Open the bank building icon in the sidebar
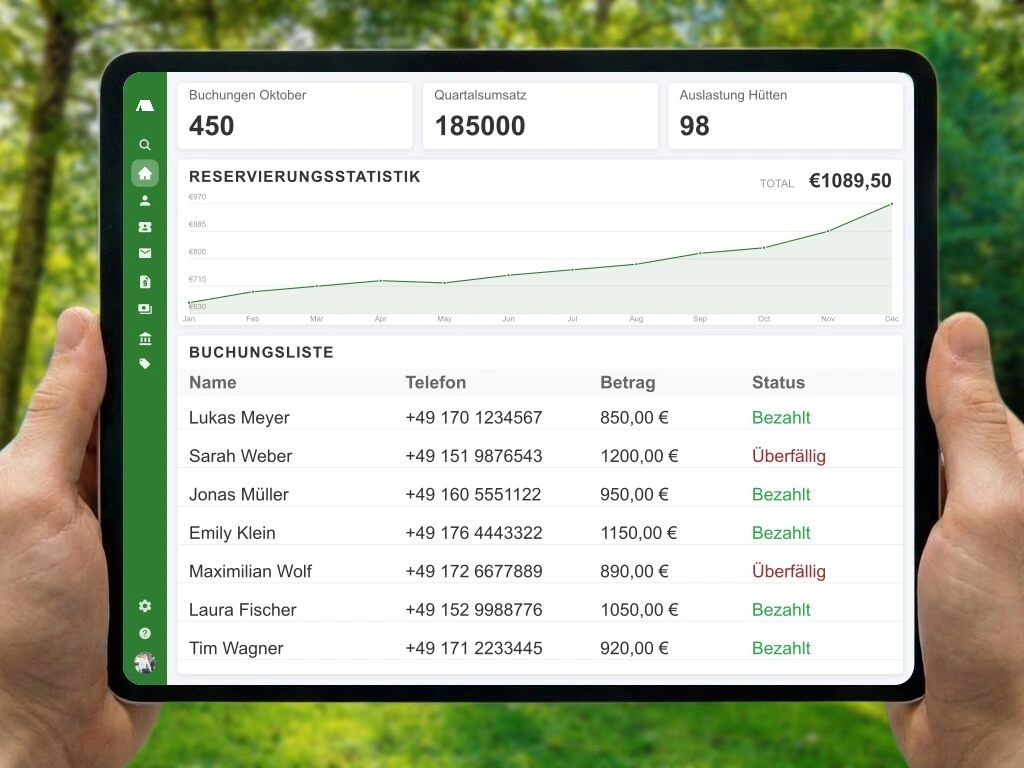 point(145,338)
